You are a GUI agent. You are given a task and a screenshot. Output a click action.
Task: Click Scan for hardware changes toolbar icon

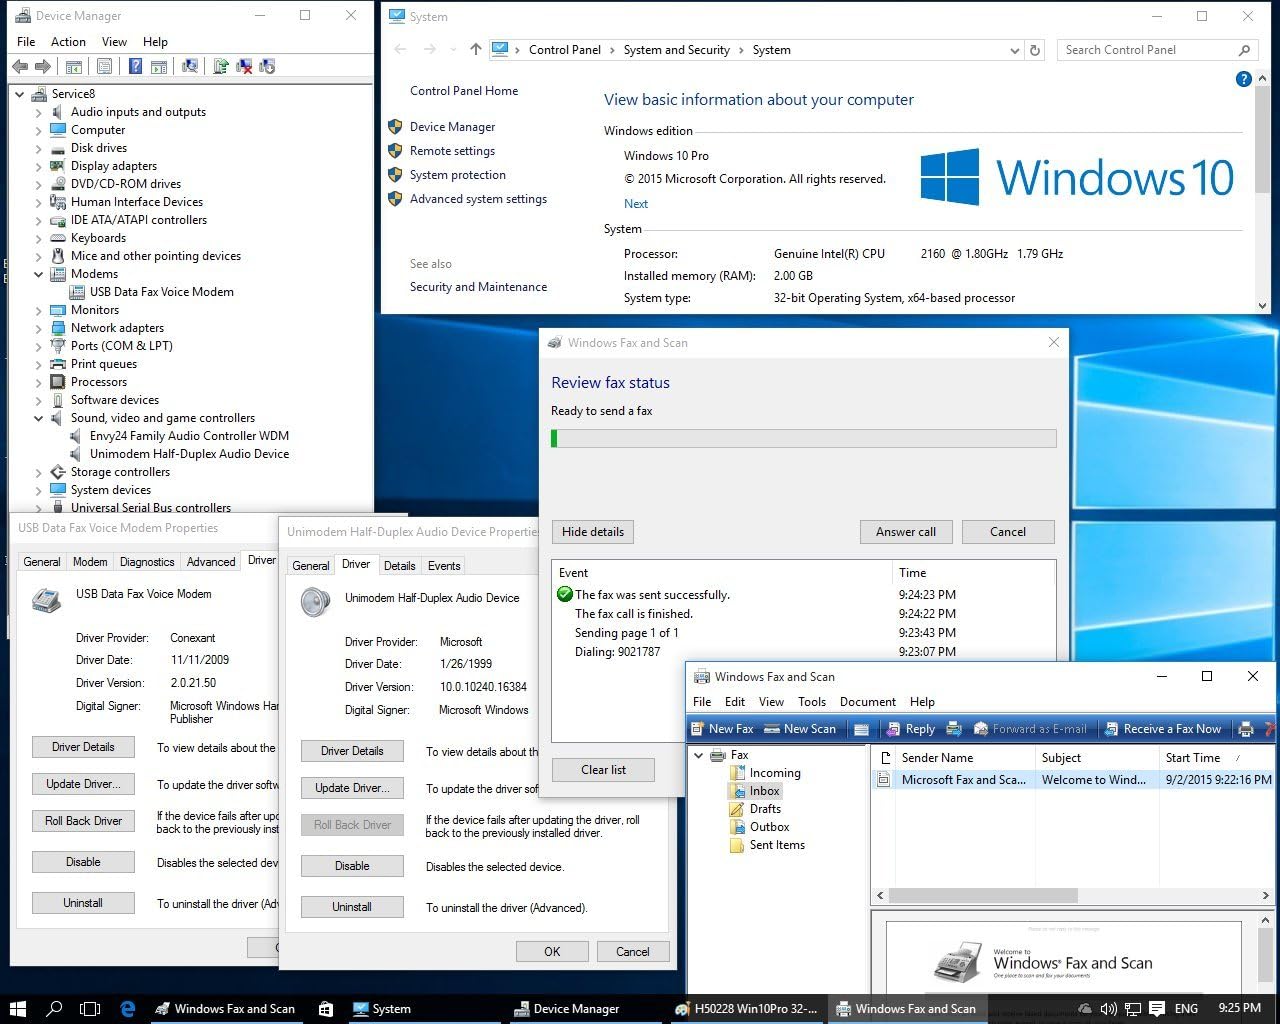pyautogui.click(x=189, y=67)
